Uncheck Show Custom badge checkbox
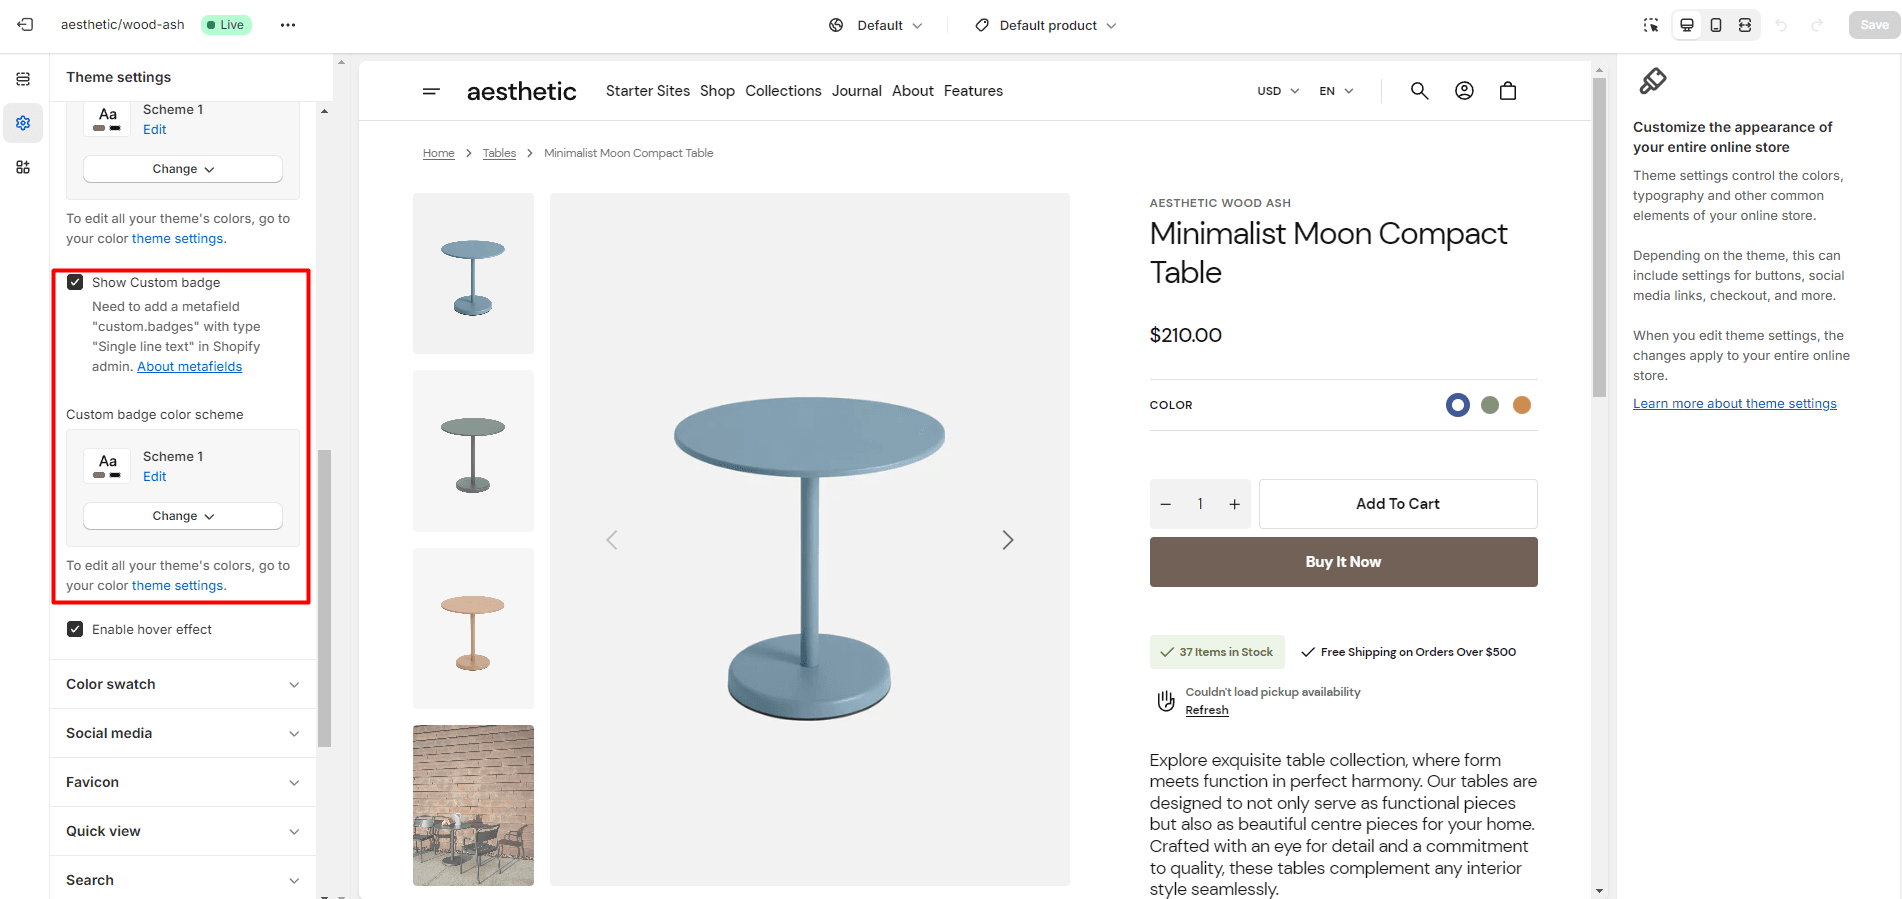The image size is (1902, 899). [x=75, y=282]
